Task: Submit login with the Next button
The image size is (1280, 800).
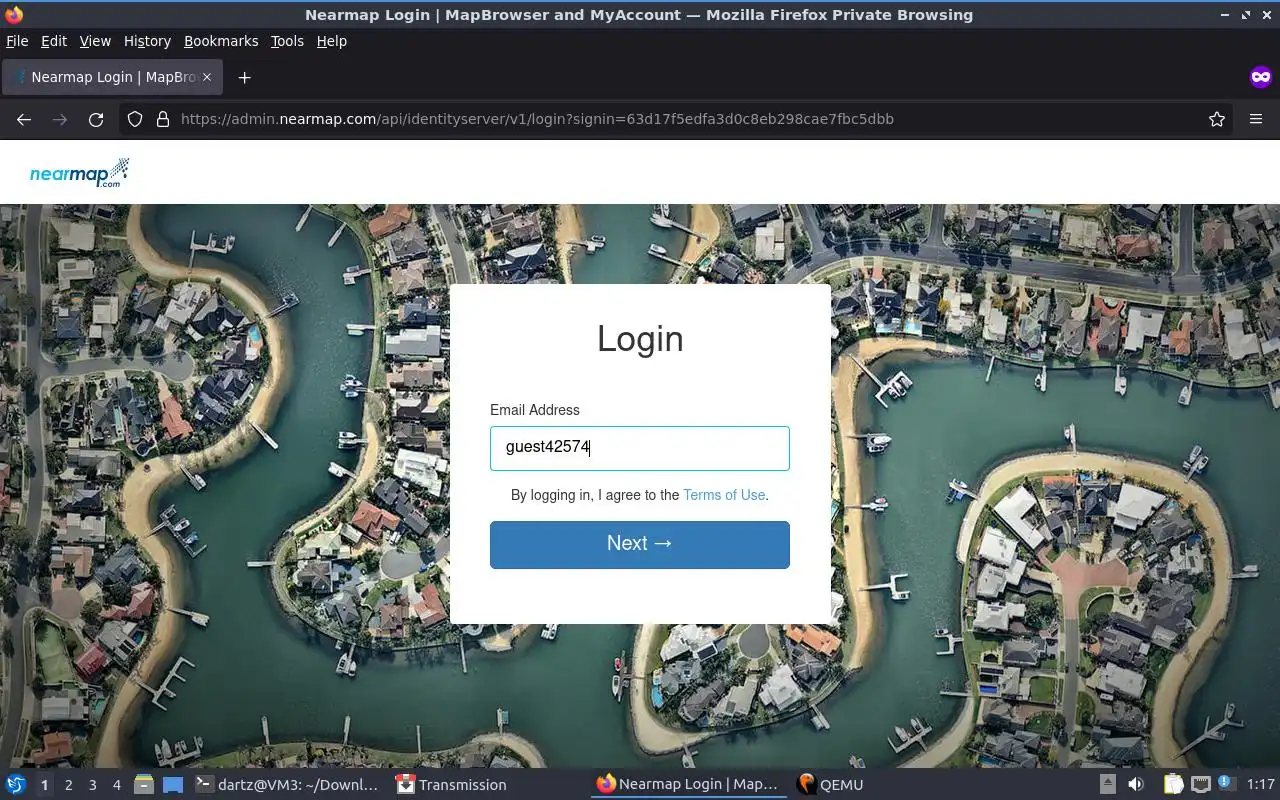Action: pyautogui.click(x=640, y=545)
